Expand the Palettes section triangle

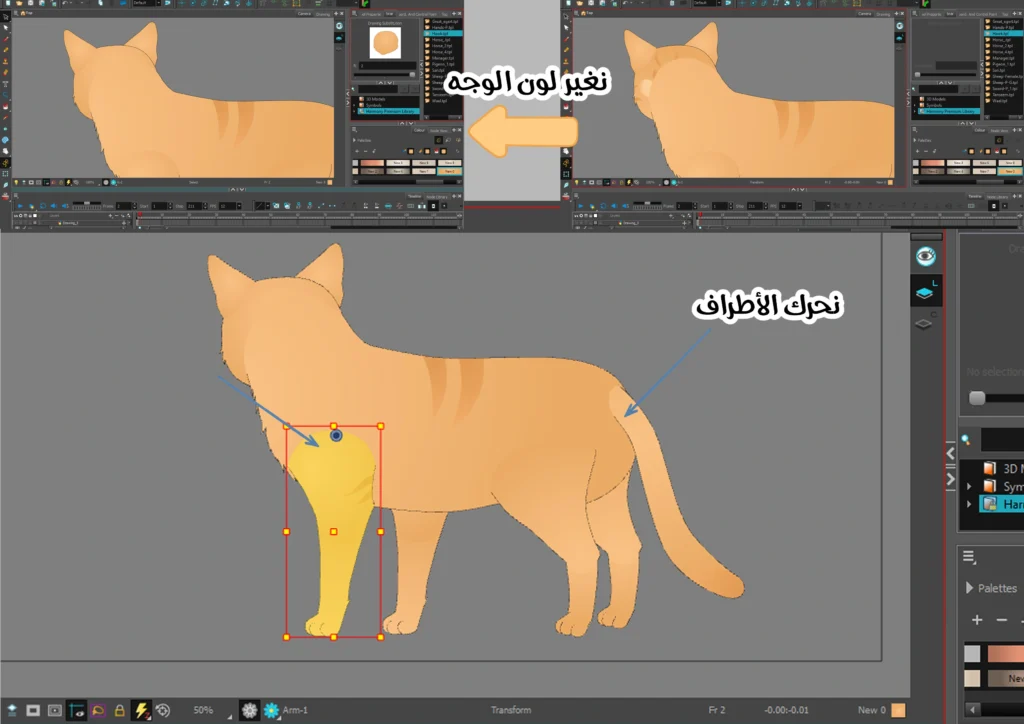coord(969,588)
